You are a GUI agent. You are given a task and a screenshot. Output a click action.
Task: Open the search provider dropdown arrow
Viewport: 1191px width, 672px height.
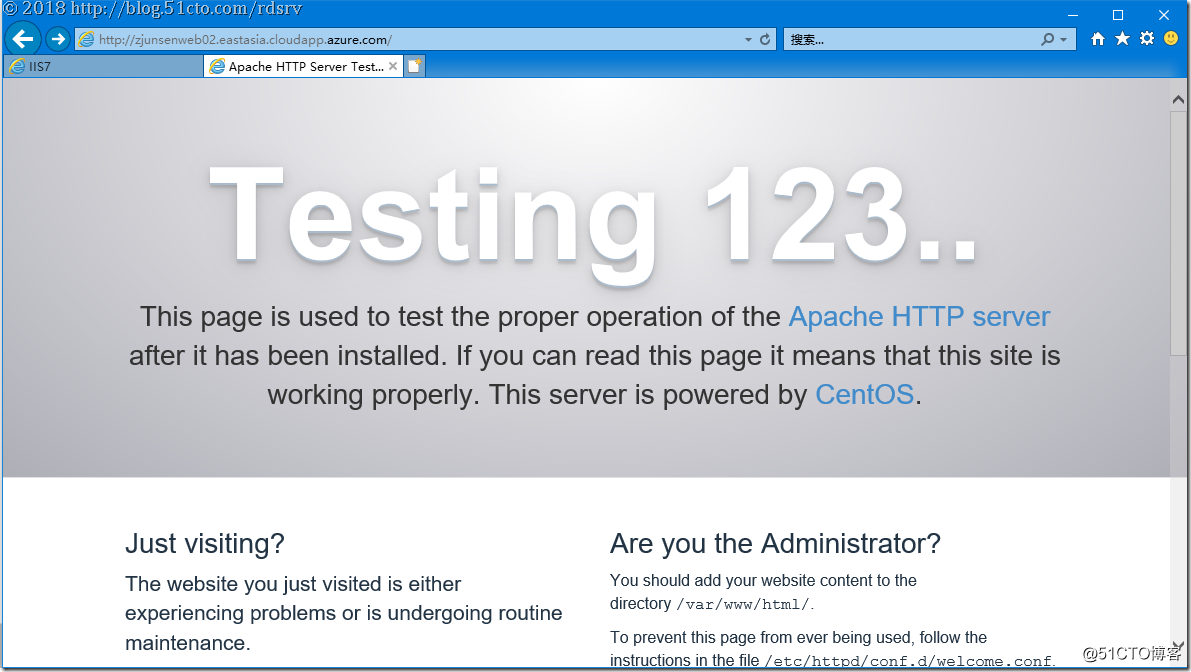[1063, 39]
